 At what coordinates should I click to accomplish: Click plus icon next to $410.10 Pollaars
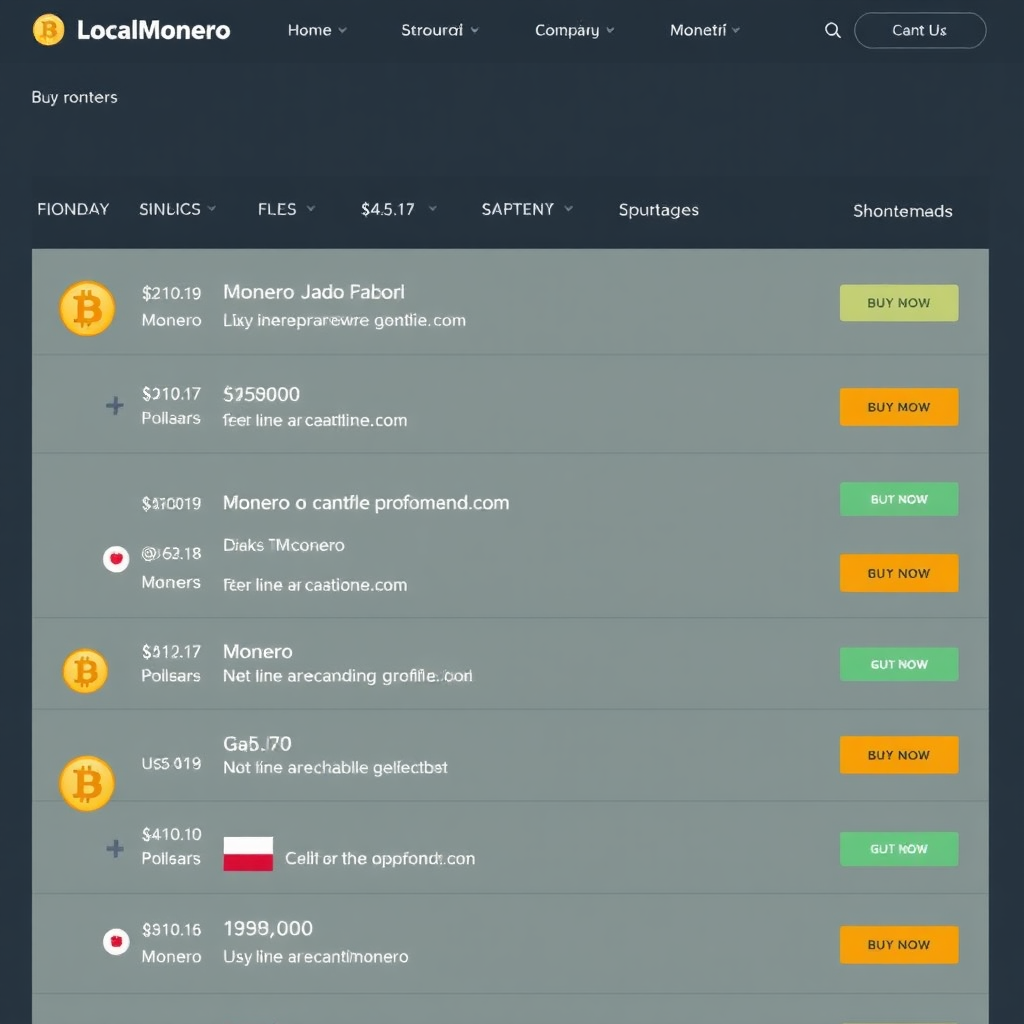[115, 848]
